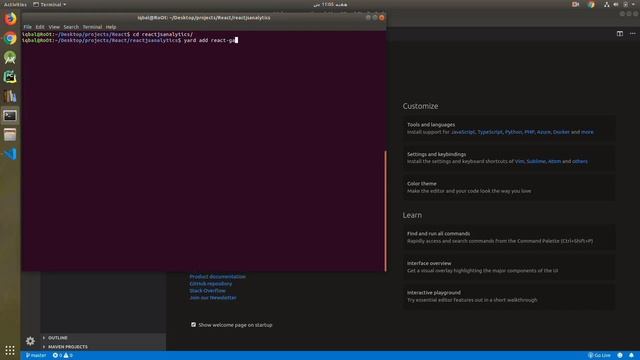The image size is (640, 360).
Task: Click Activities in the top bar
Action: (15, 4)
